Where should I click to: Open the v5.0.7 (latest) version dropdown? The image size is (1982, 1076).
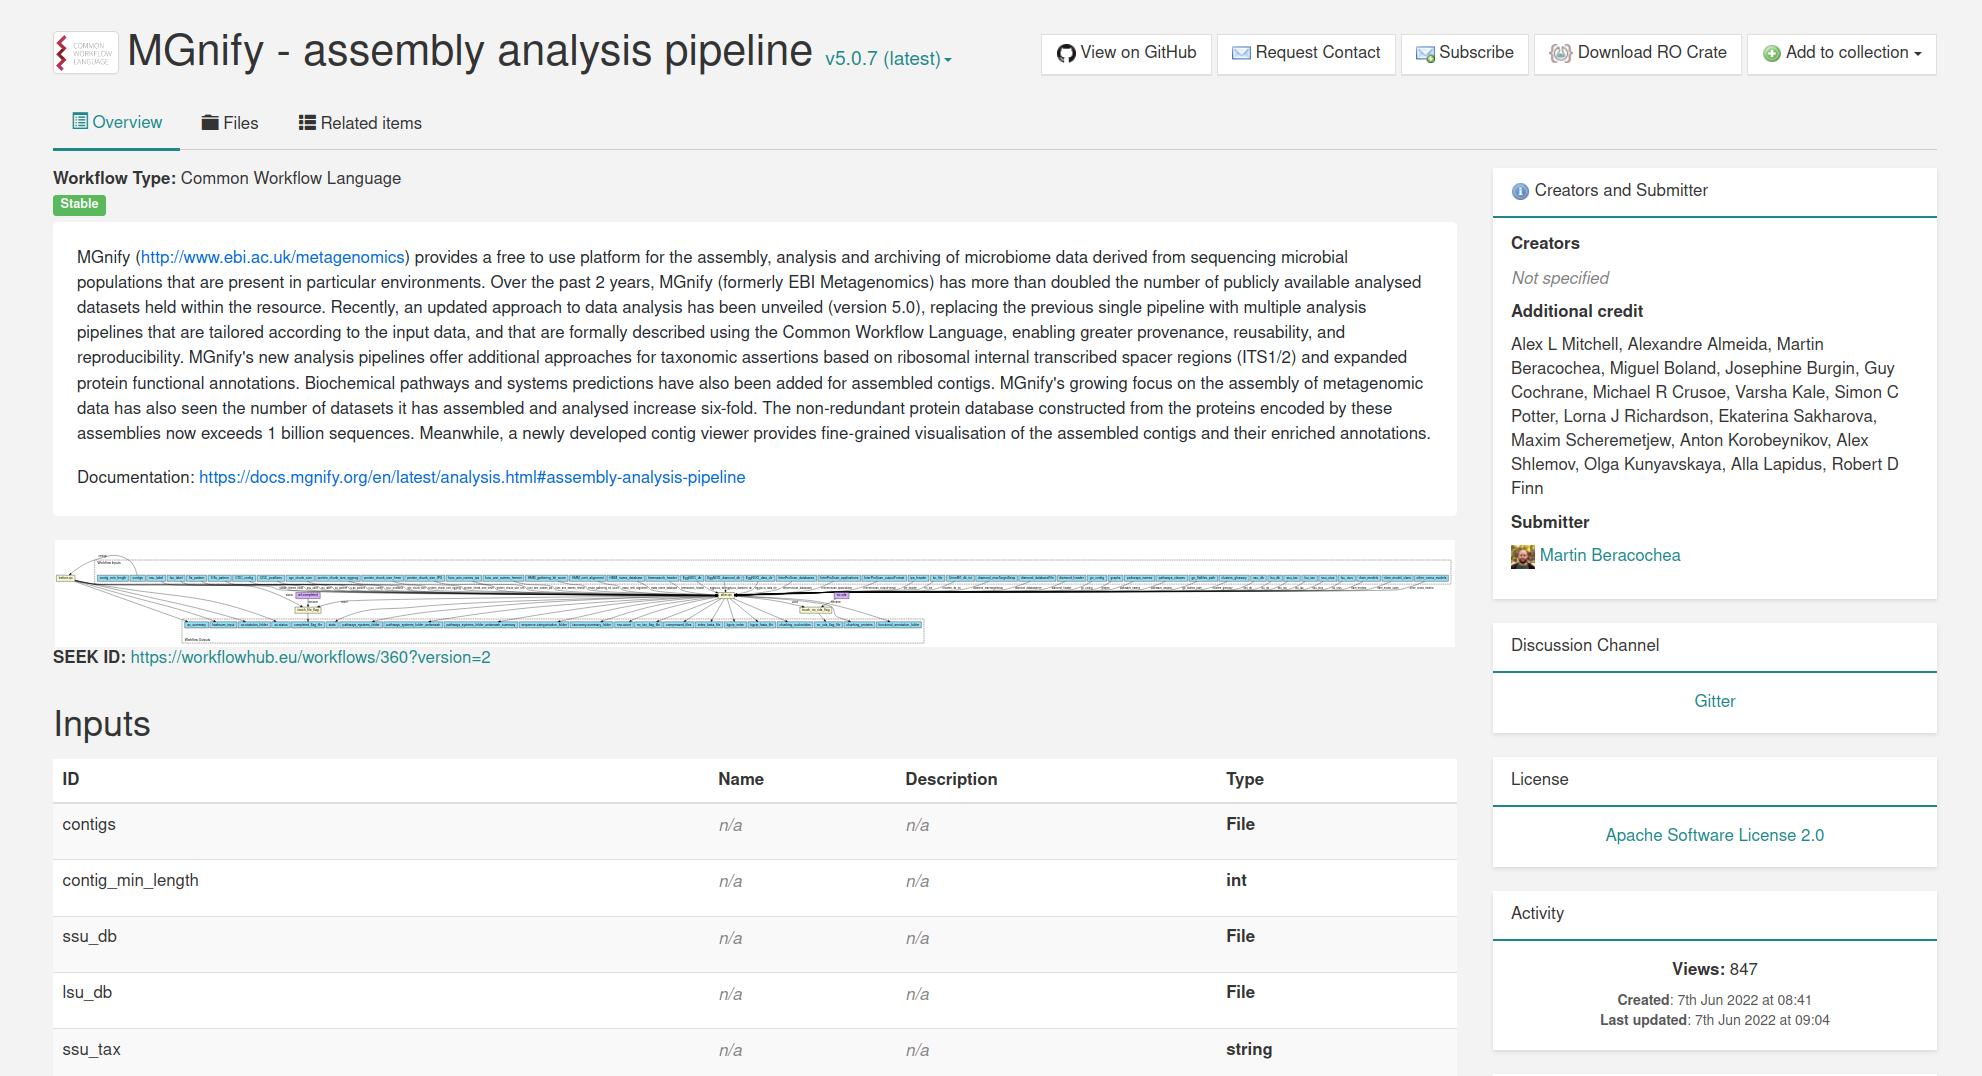coord(888,59)
